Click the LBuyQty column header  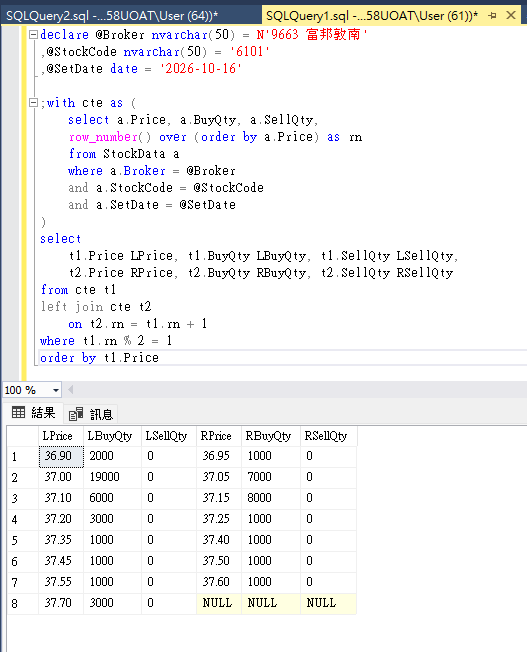click(112, 436)
